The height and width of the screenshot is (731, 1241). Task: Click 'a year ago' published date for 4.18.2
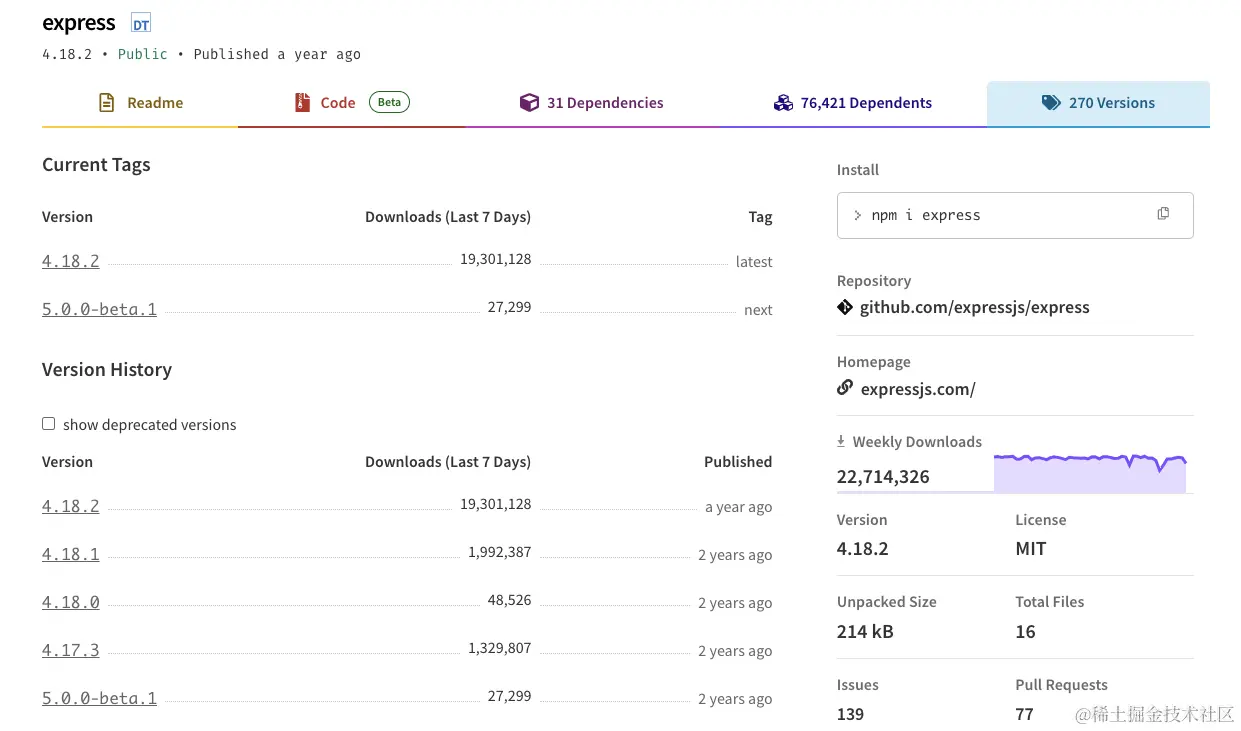(x=738, y=507)
